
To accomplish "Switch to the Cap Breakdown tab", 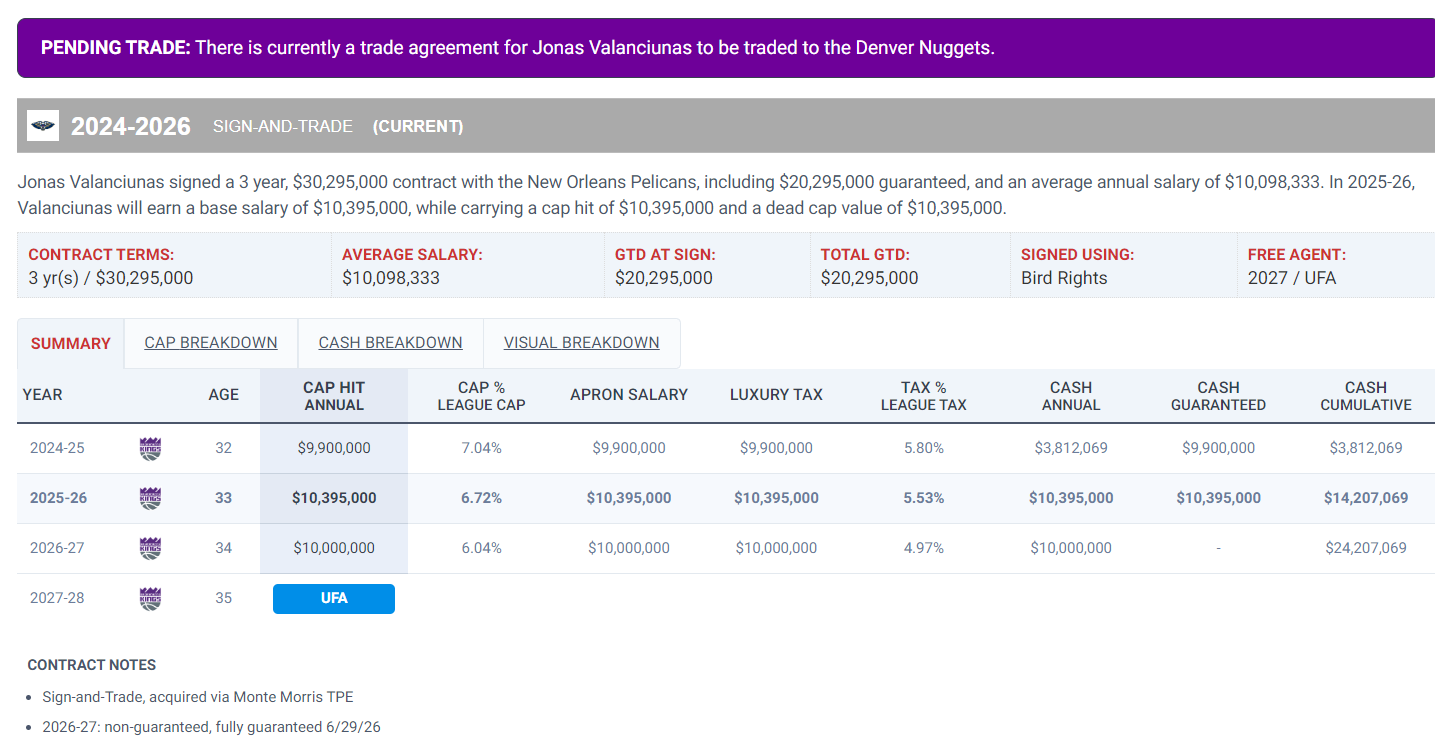I will [x=211, y=343].
